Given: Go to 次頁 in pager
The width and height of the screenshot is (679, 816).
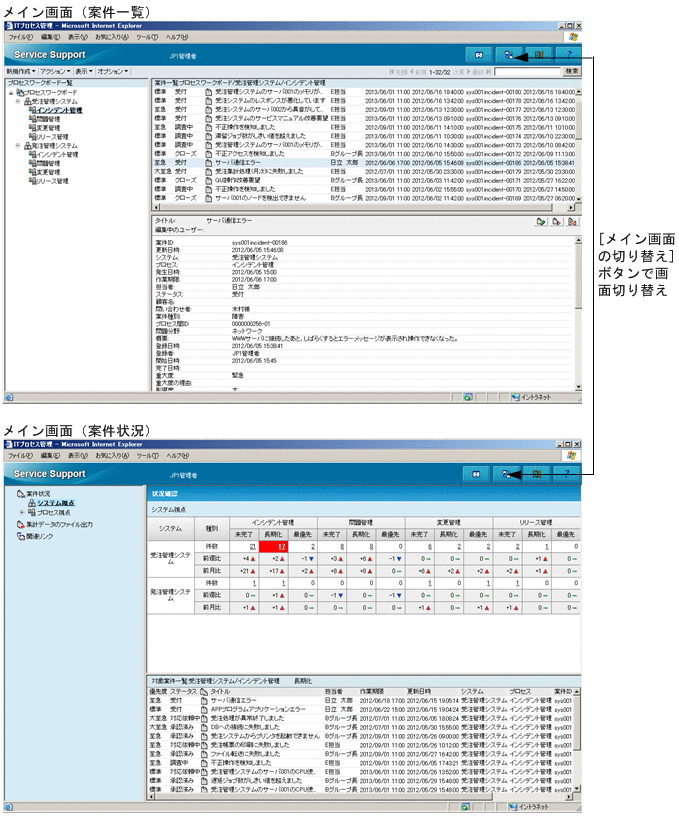Looking at the screenshot, I should point(462,72).
